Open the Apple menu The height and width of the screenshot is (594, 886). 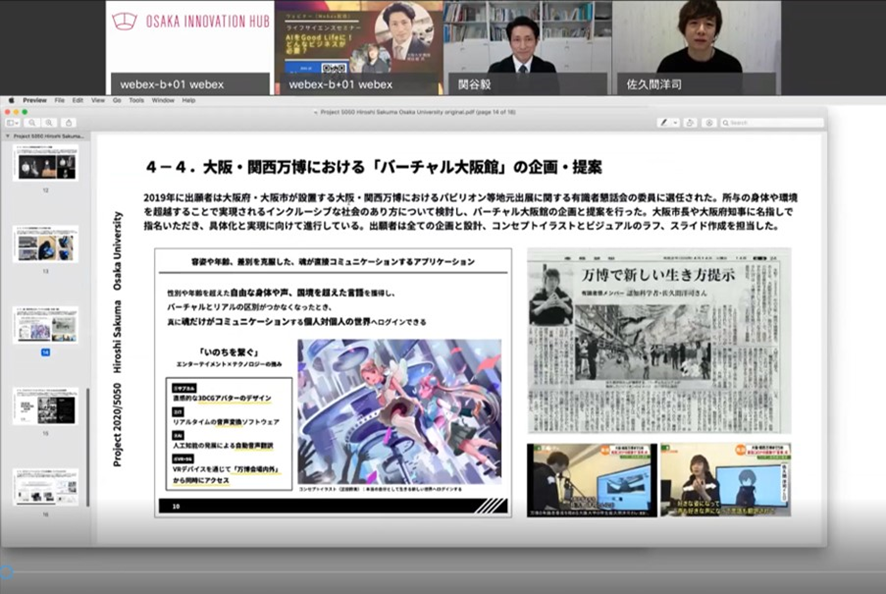tap(12, 100)
